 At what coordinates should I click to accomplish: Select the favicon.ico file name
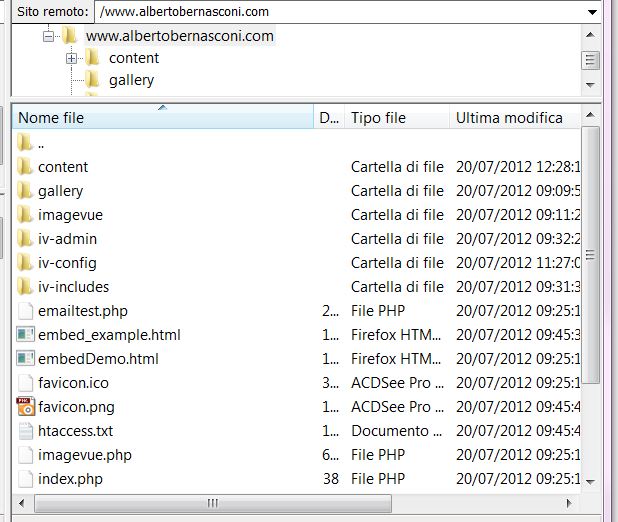coord(73,383)
